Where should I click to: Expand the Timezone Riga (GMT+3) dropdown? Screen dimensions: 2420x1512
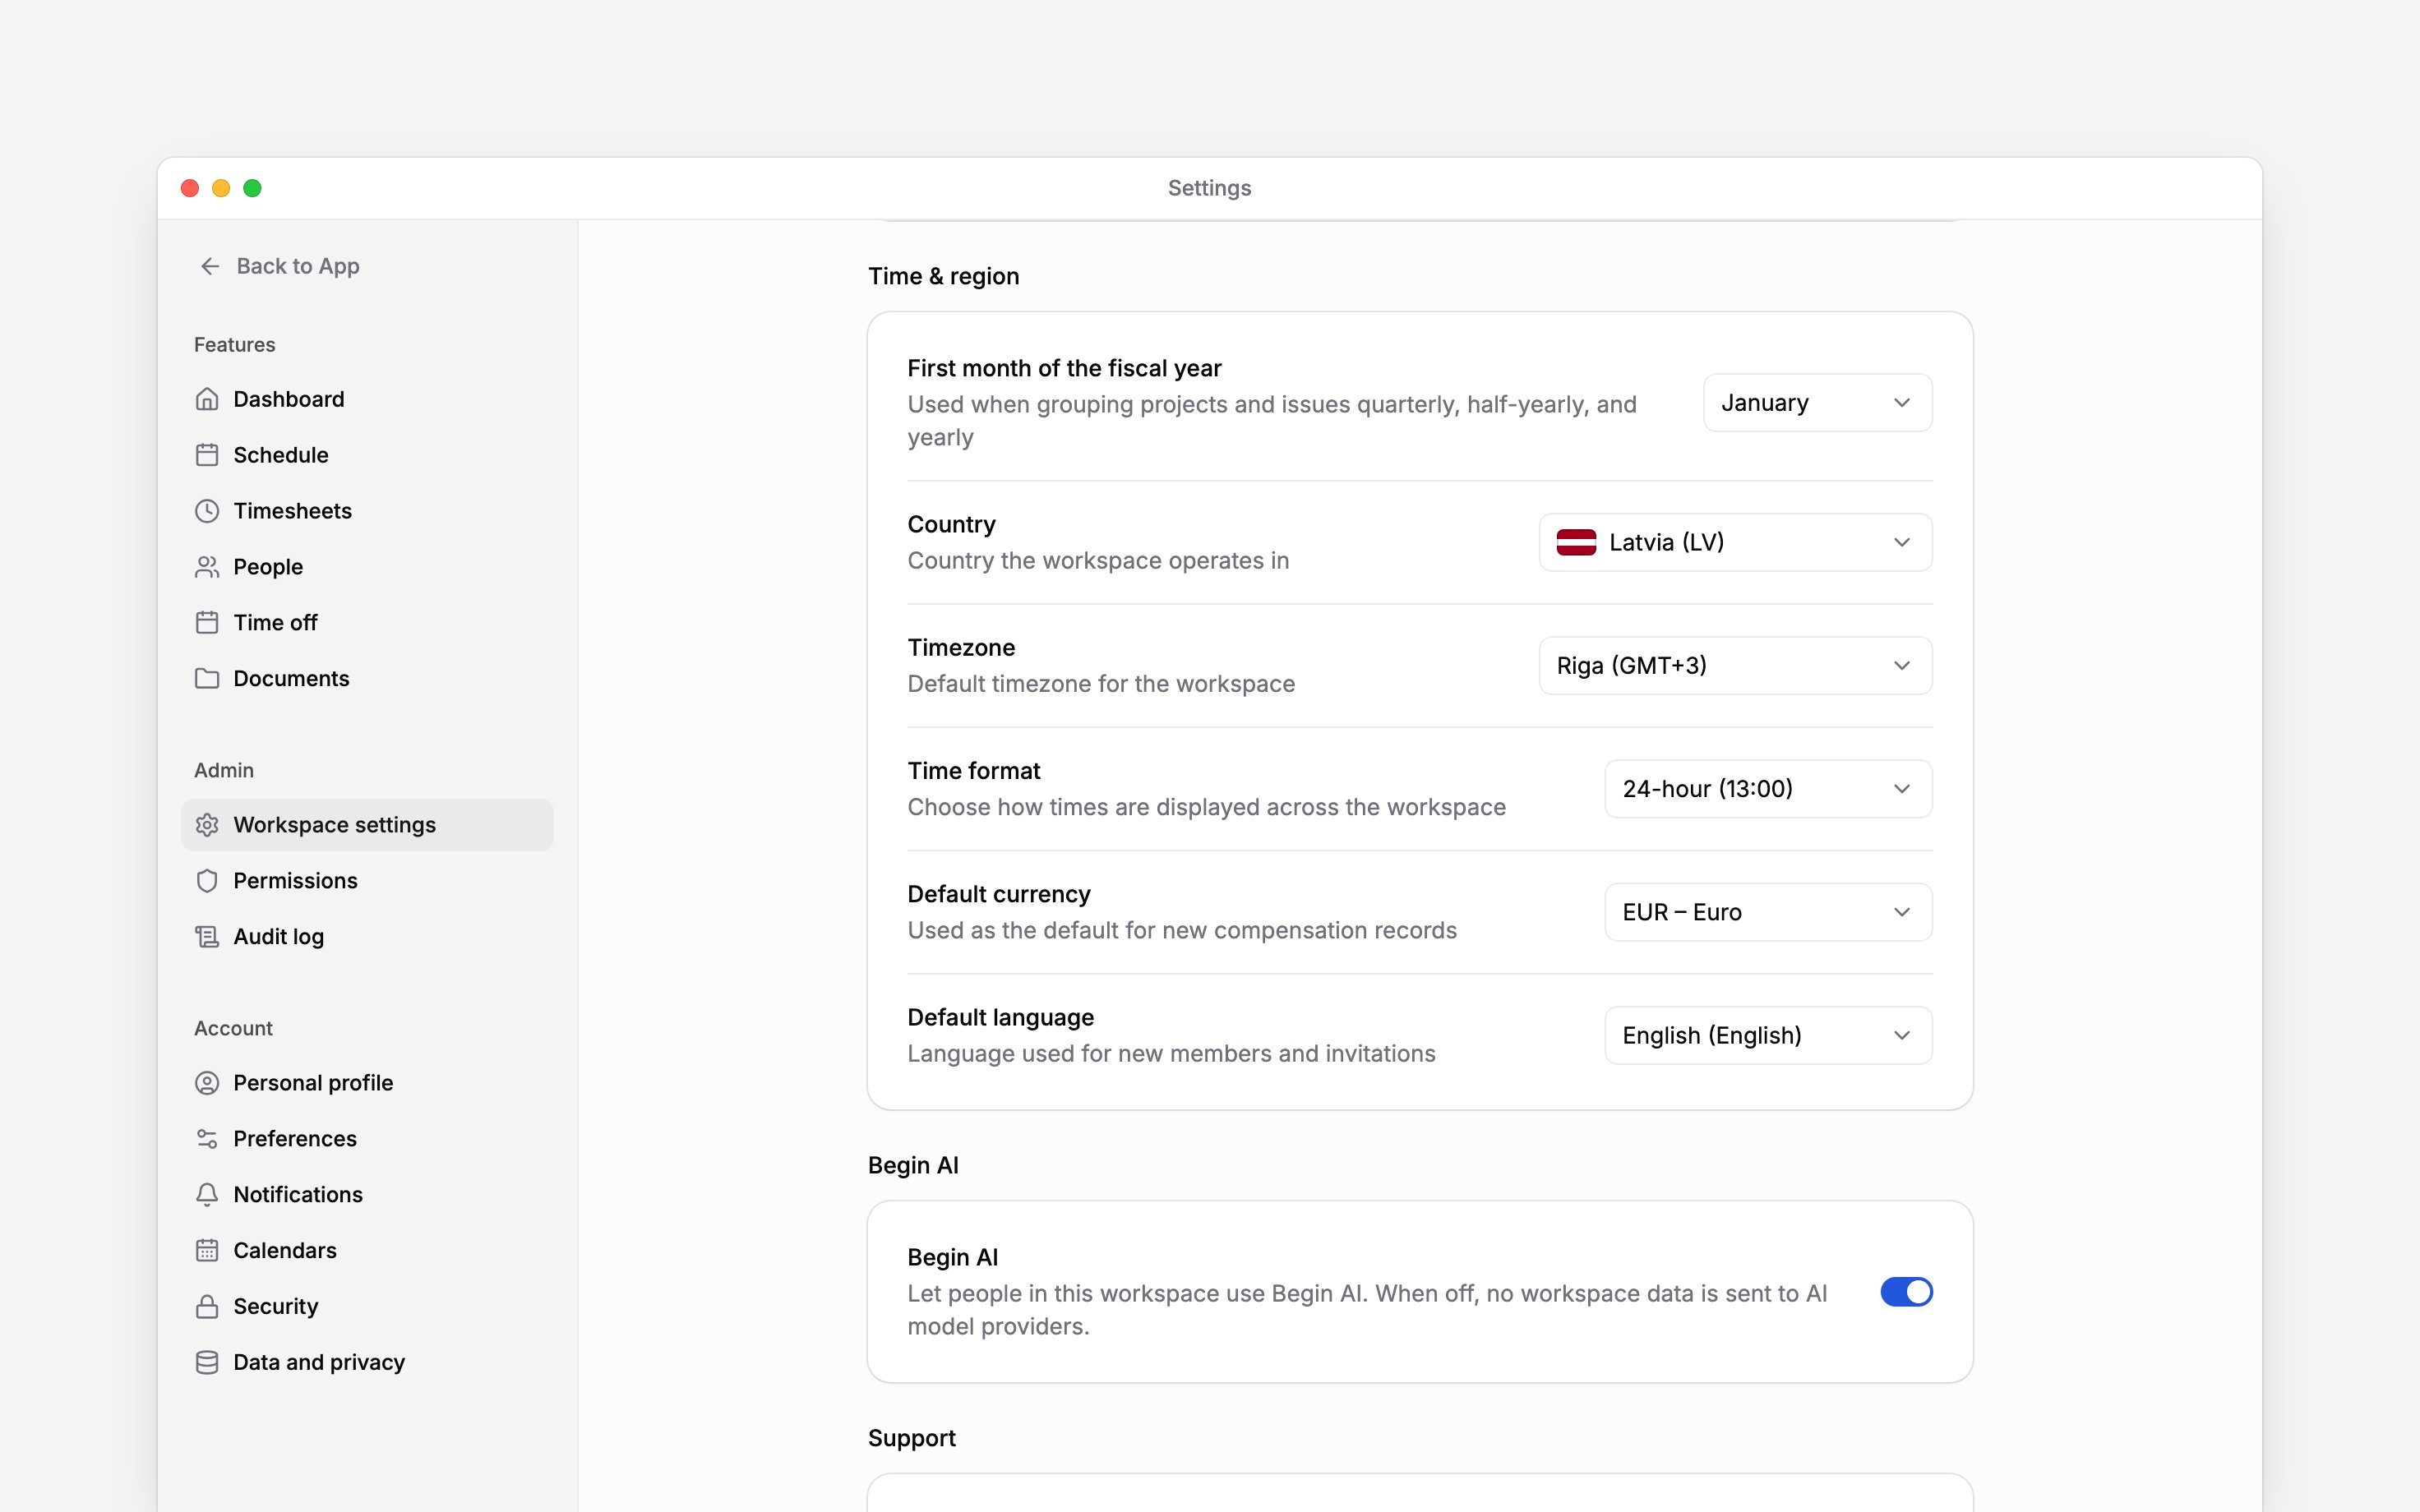tap(1735, 666)
